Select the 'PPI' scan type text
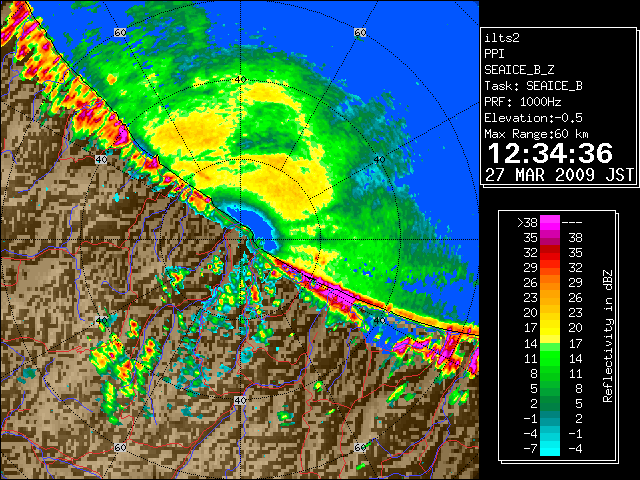The image size is (640, 480). pos(494,54)
